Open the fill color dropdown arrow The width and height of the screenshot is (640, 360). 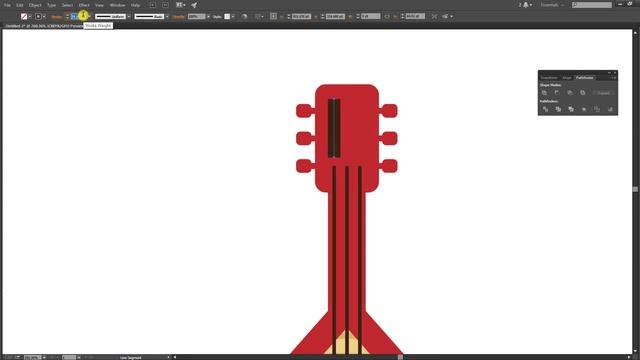(30, 16)
